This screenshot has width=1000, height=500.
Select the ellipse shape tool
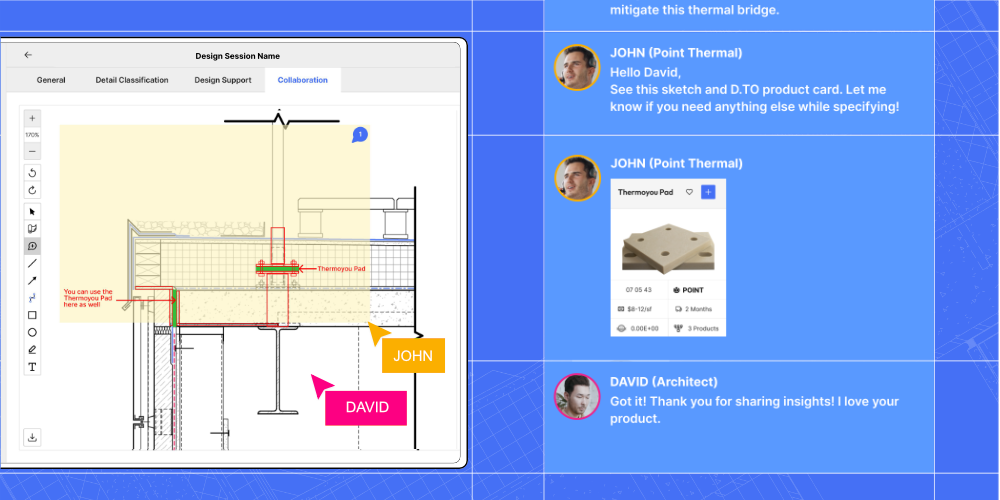32,332
